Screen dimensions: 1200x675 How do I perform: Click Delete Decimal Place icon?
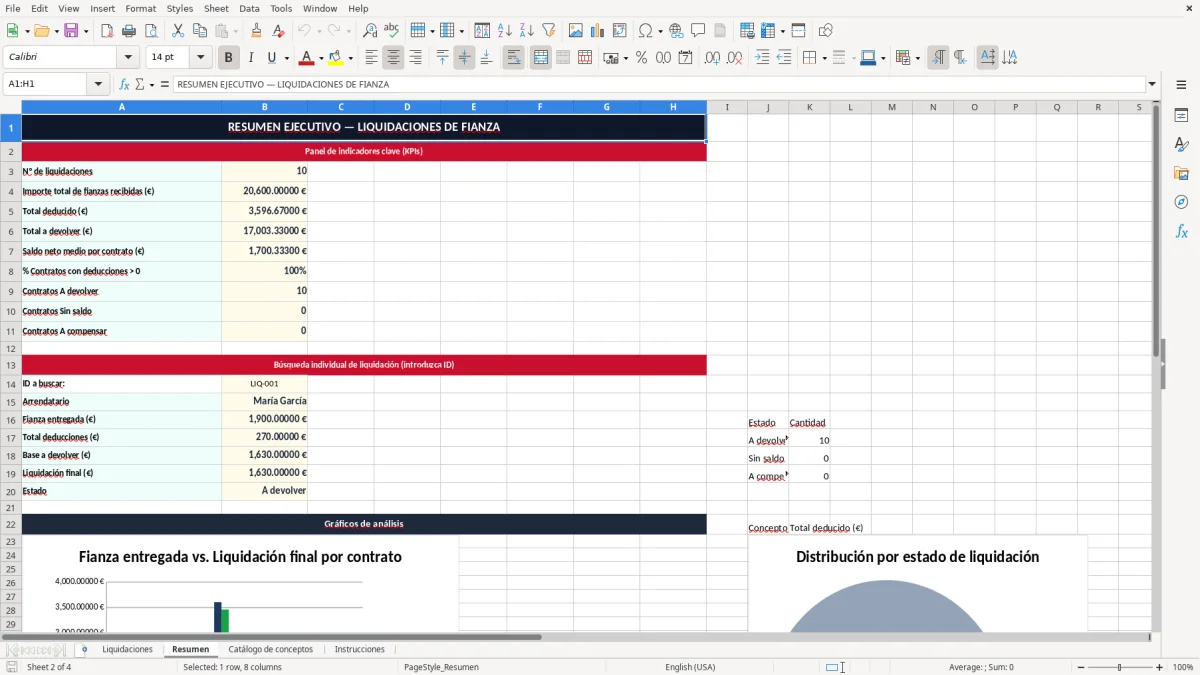pos(734,58)
